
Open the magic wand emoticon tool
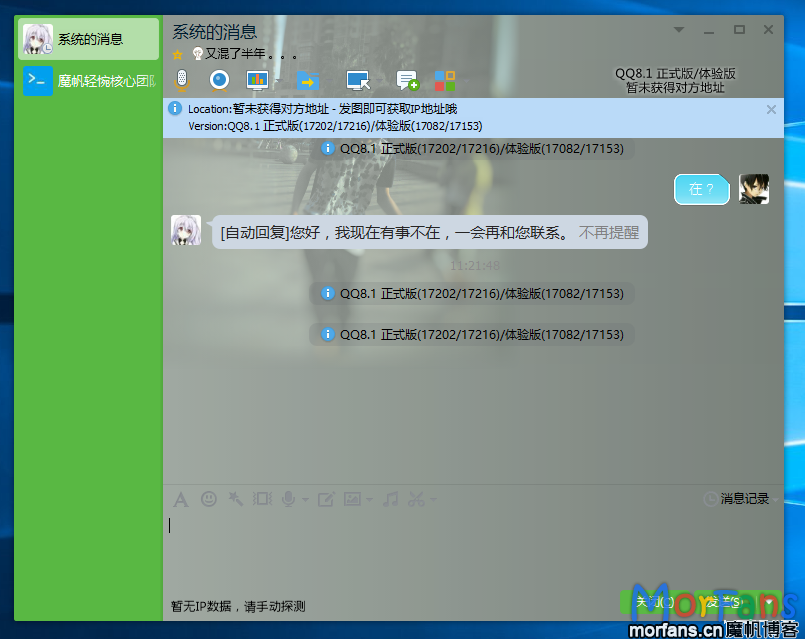tap(235, 498)
